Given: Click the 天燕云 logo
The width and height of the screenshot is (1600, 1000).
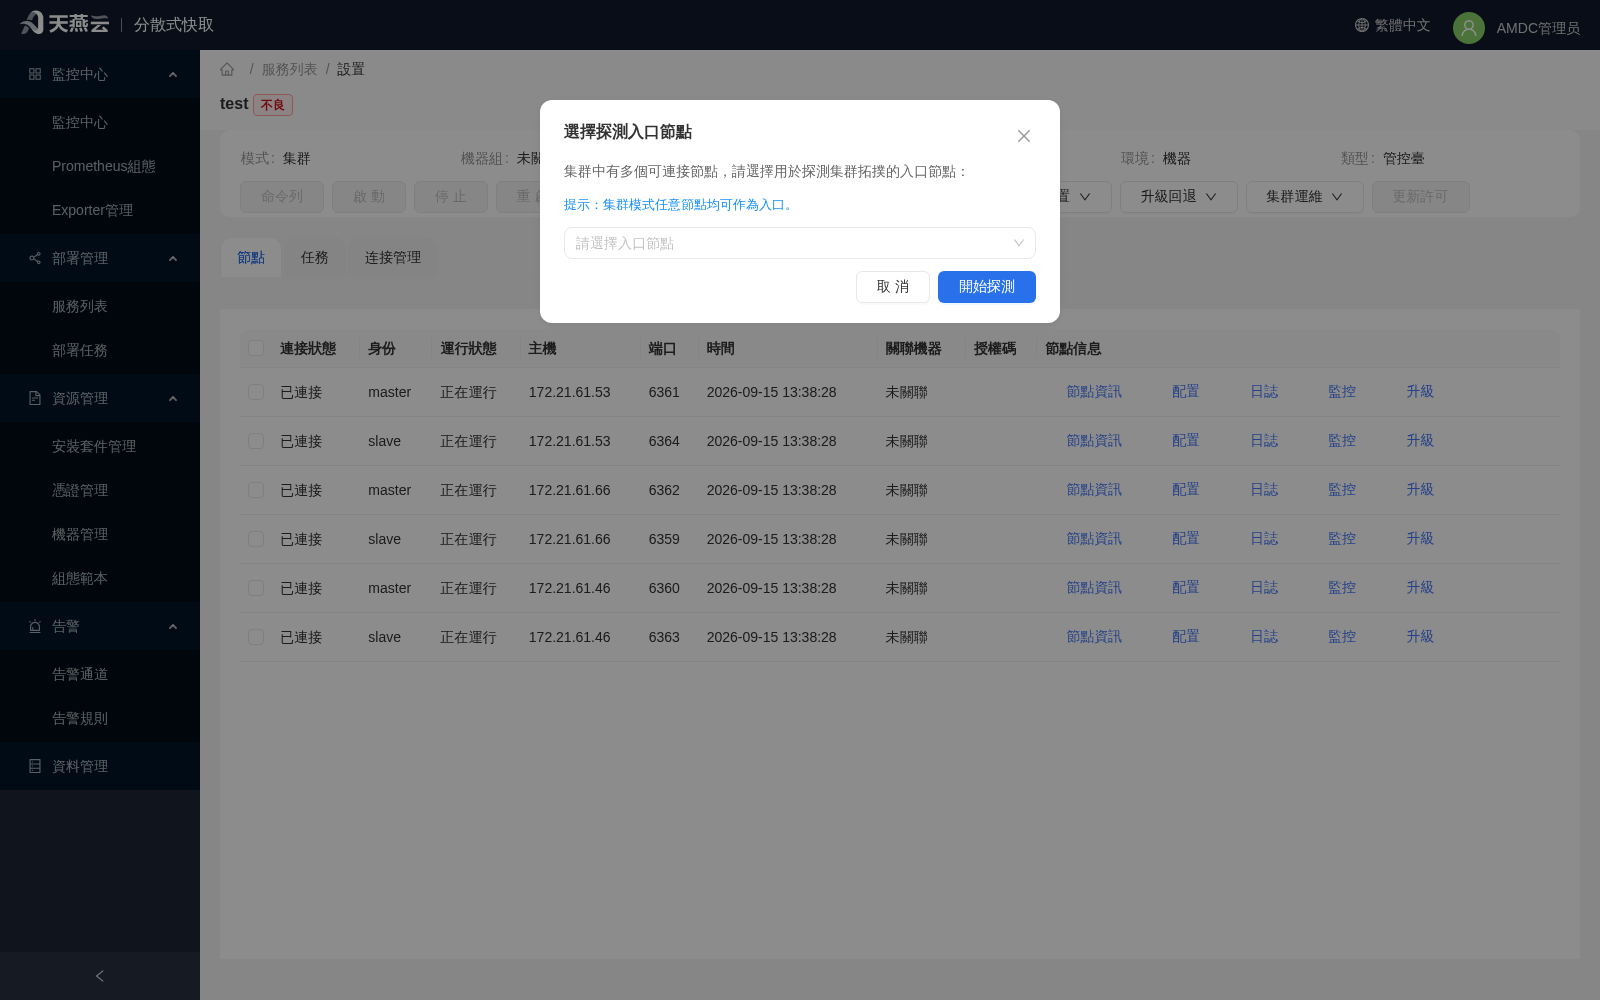Looking at the screenshot, I should (64, 23).
